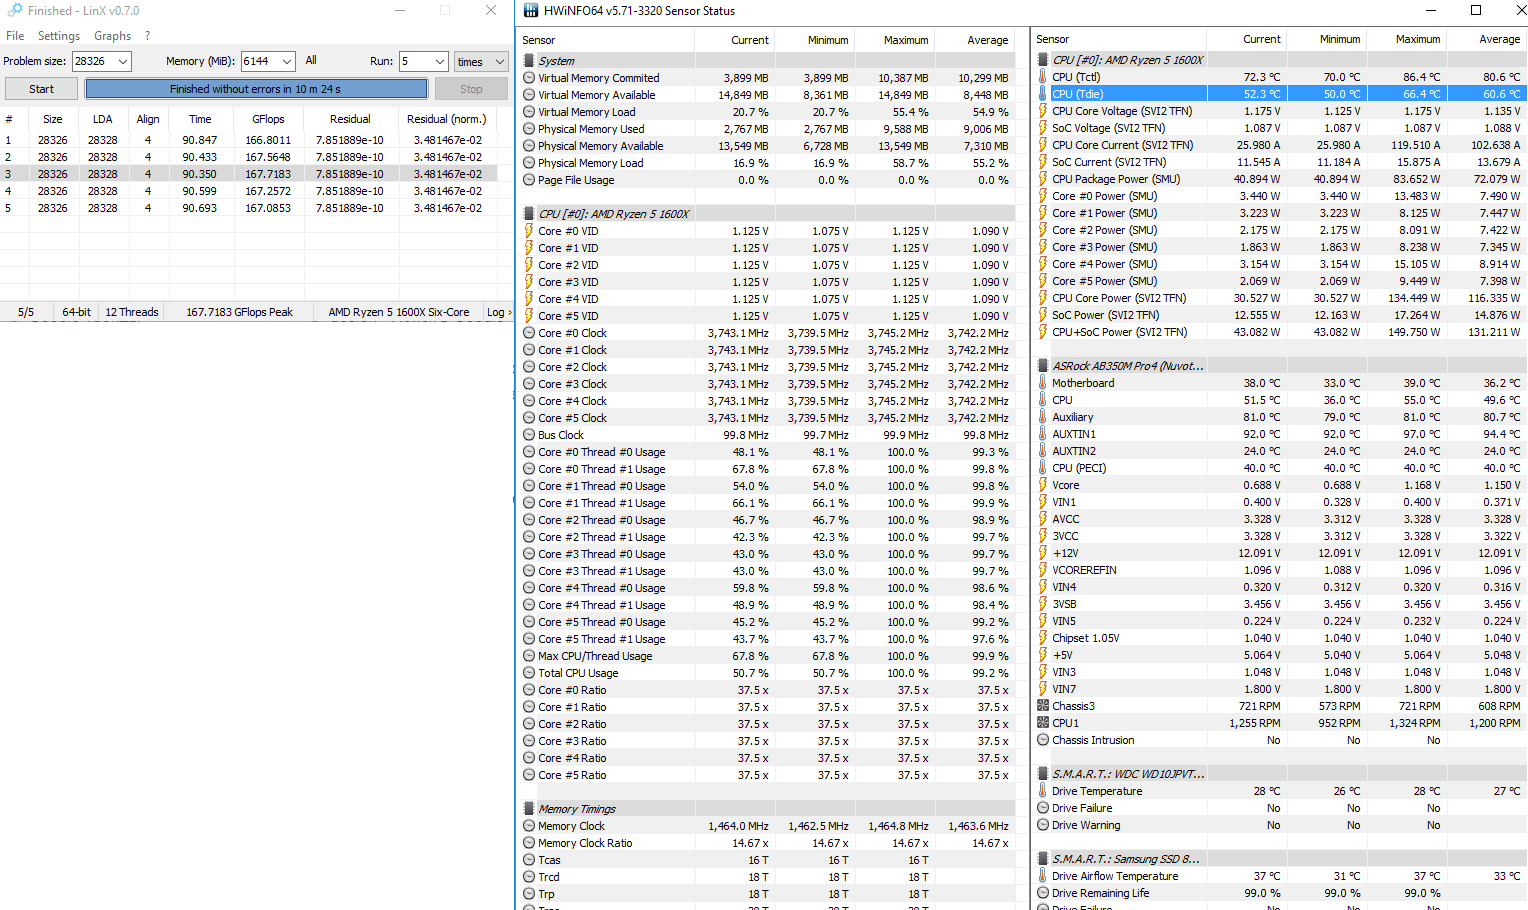Click the Chassis Intrusion sensor icon
The width and height of the screenshot is (1528, 910).
pyautogui.click(x=1043, y=740)
